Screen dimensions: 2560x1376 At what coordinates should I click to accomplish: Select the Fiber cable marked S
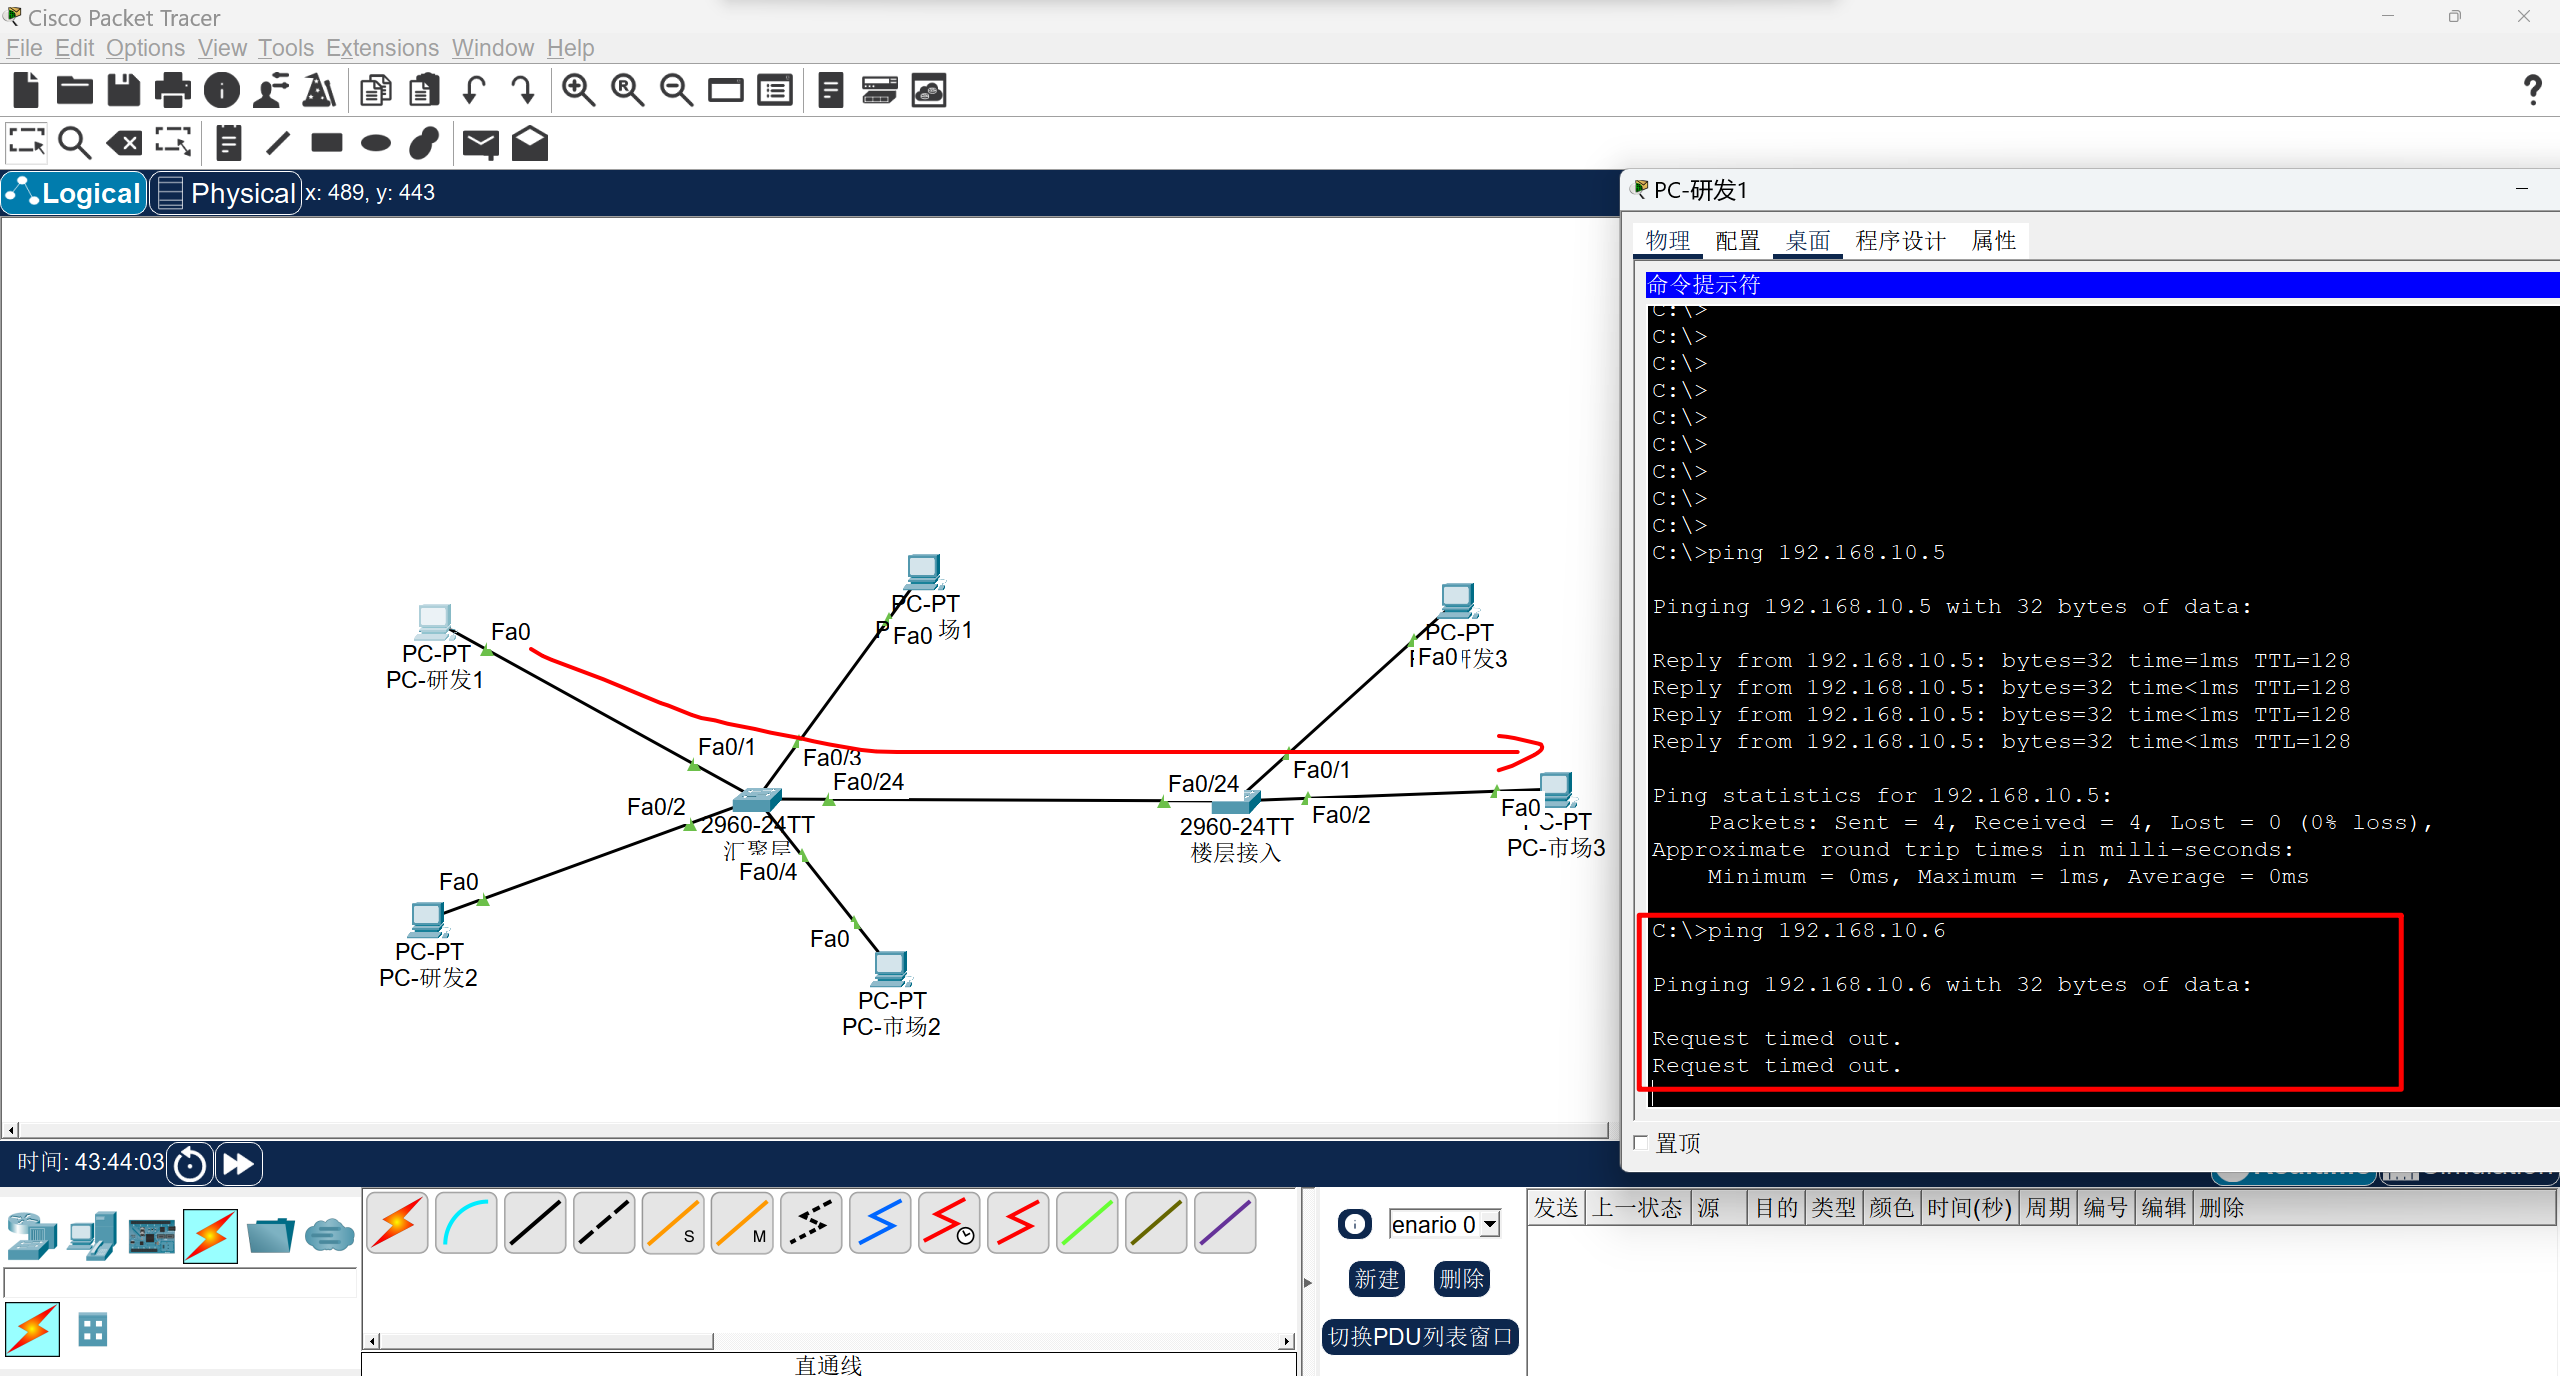(x=674, y=1223)
